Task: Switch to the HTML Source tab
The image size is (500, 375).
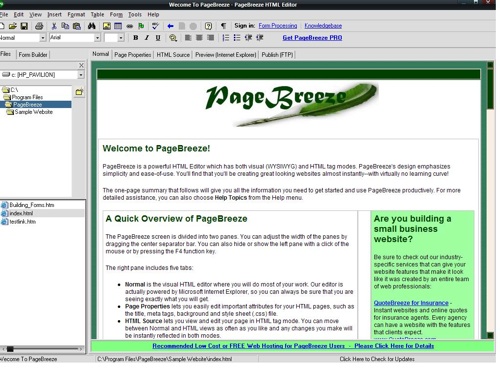Action: coord(173,55)
